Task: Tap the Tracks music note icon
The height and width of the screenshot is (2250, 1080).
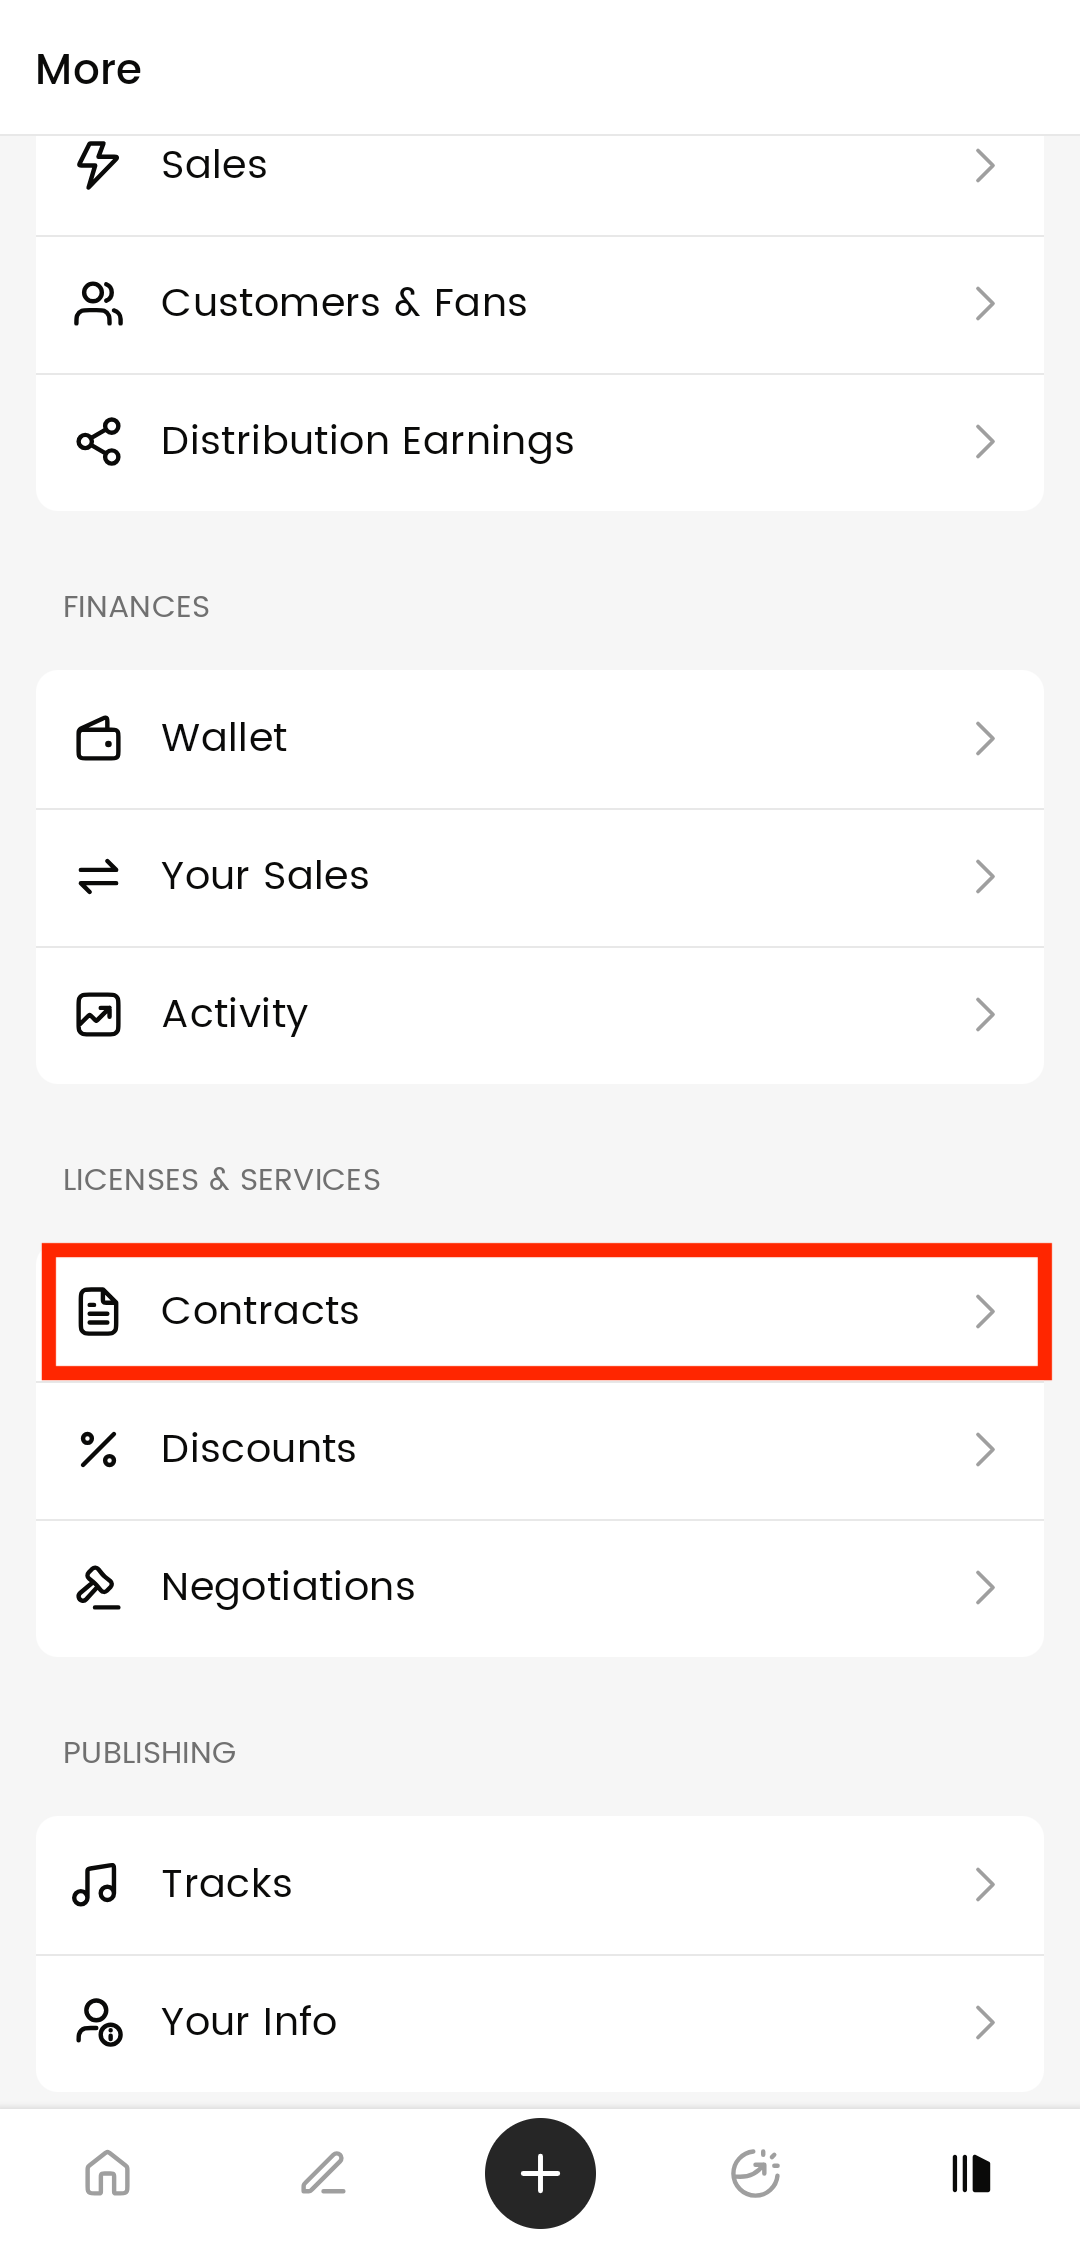Action: click(x=95, y=1885)
